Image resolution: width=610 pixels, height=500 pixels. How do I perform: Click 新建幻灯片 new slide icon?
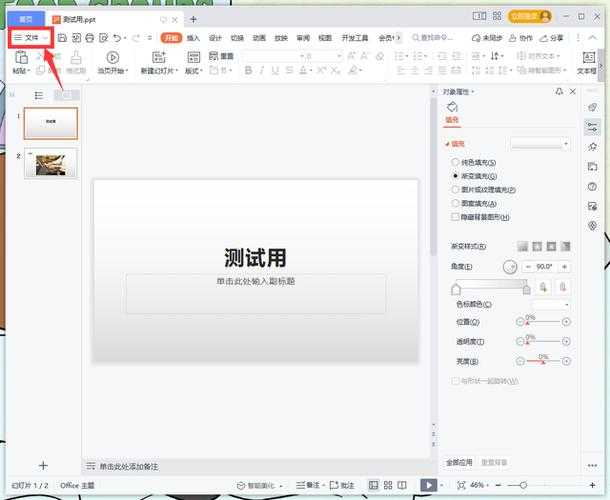(x=159, y=58)
